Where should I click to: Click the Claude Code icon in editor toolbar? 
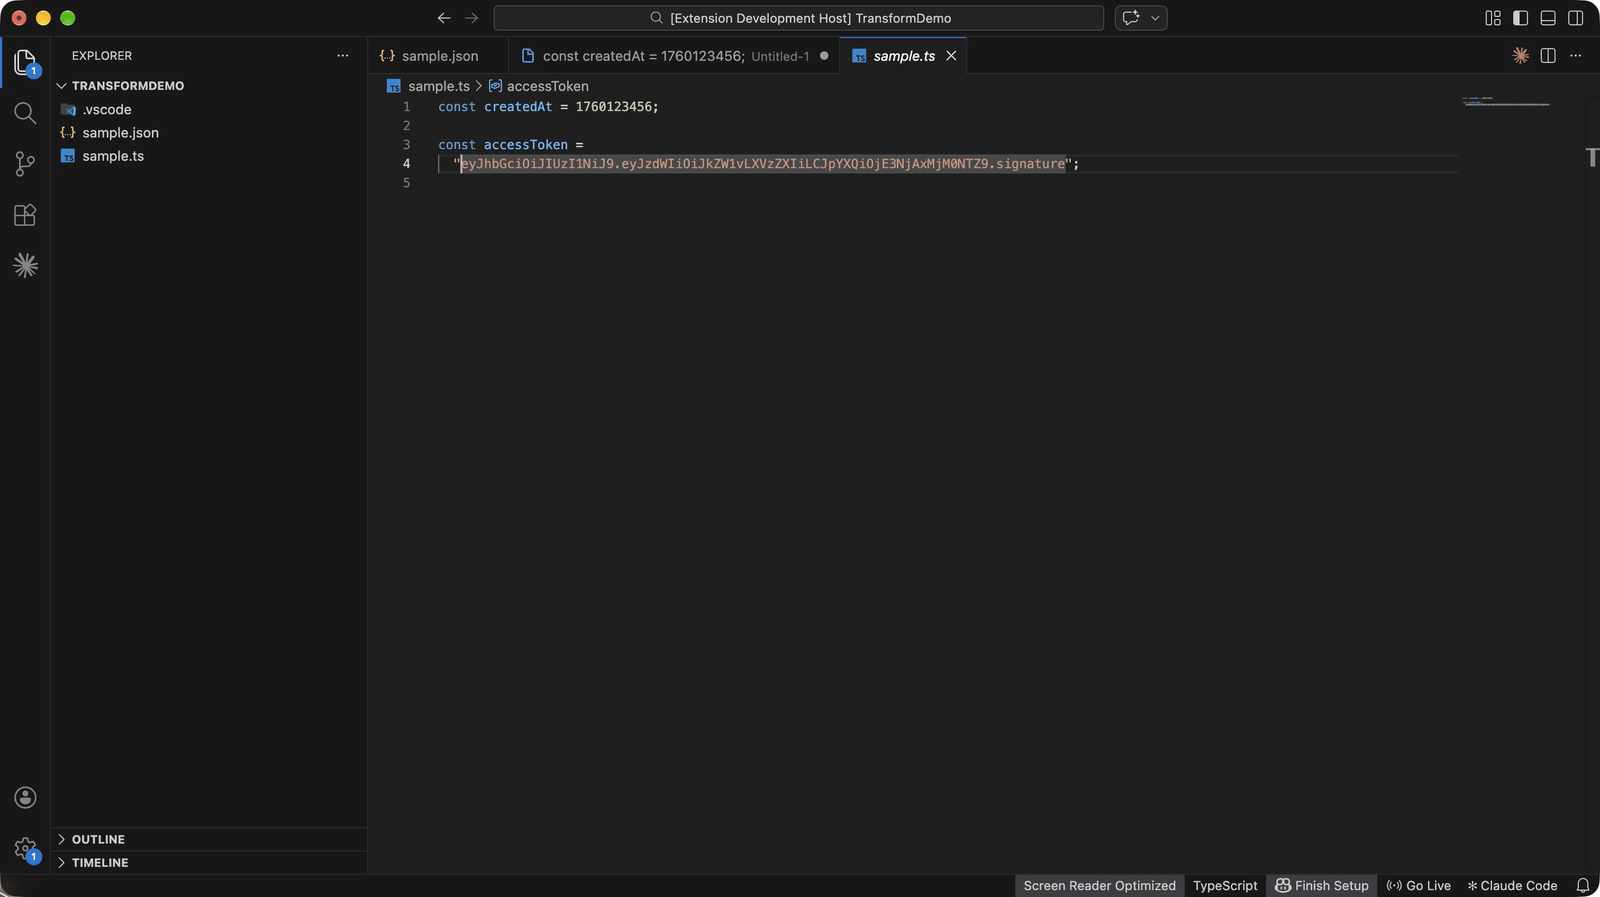pyautogui.click(x=1520, y=56)
